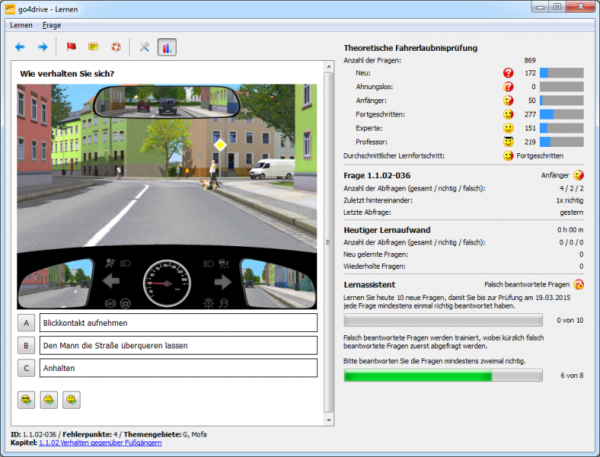The width and height of the screenshot is (600, 457).
Task: Go back with the blue left arrow
Action: click(20, 46)
